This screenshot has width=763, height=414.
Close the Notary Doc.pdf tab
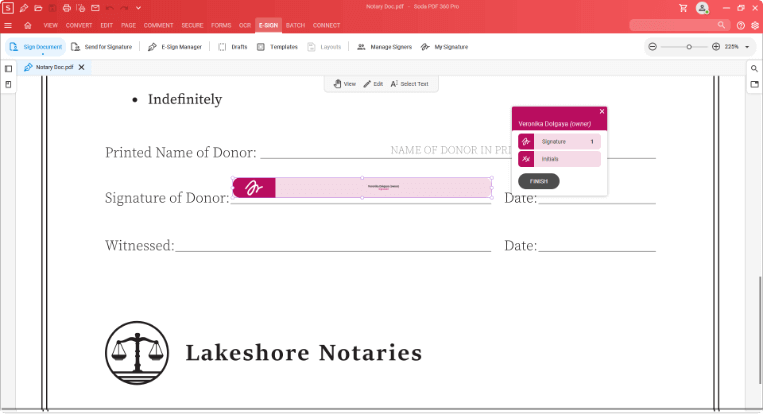coord(81,68)
